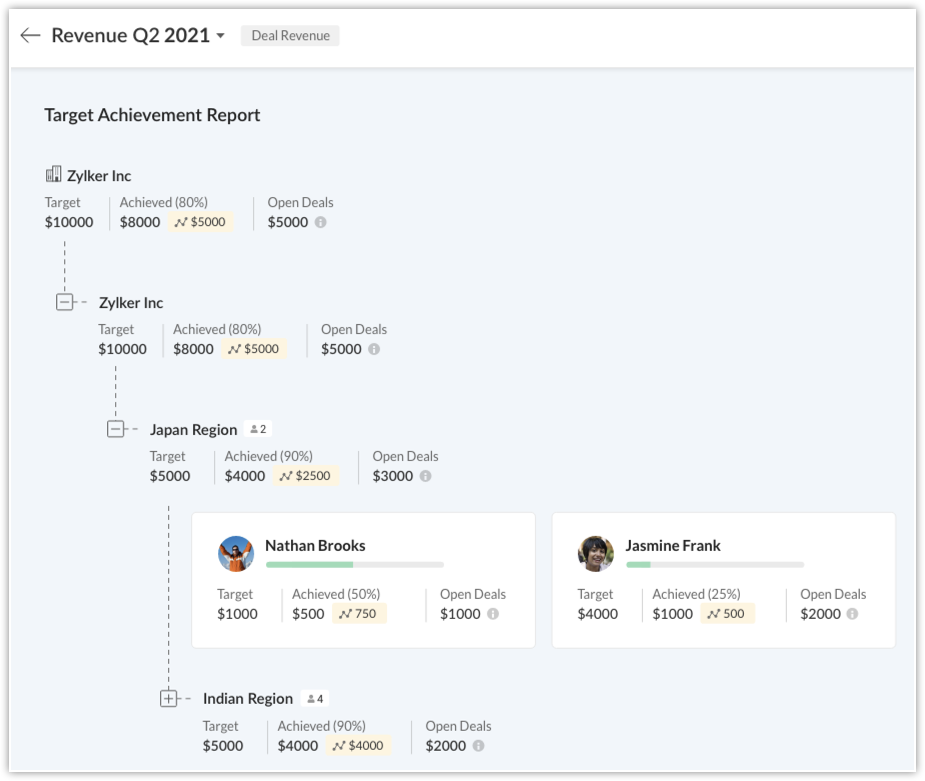Click info icon beside top Zylker Inc open deals
Image resolution: width=925 pixels, height=781 pixels.
tap(321, 222)
